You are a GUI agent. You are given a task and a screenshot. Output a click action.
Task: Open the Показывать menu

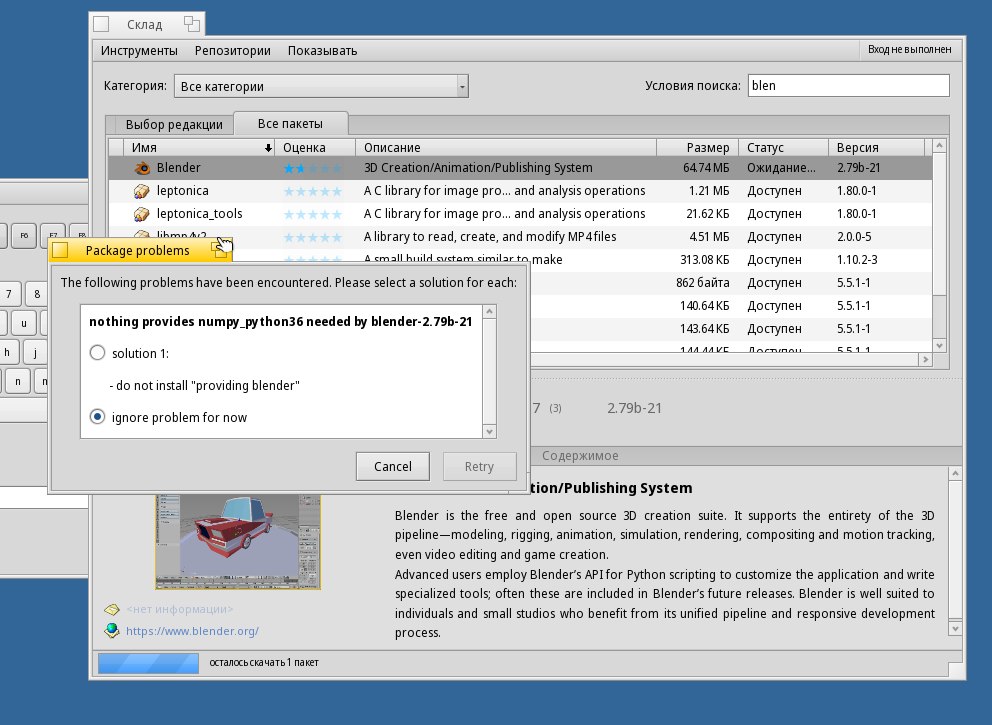[x=323, y=51]
